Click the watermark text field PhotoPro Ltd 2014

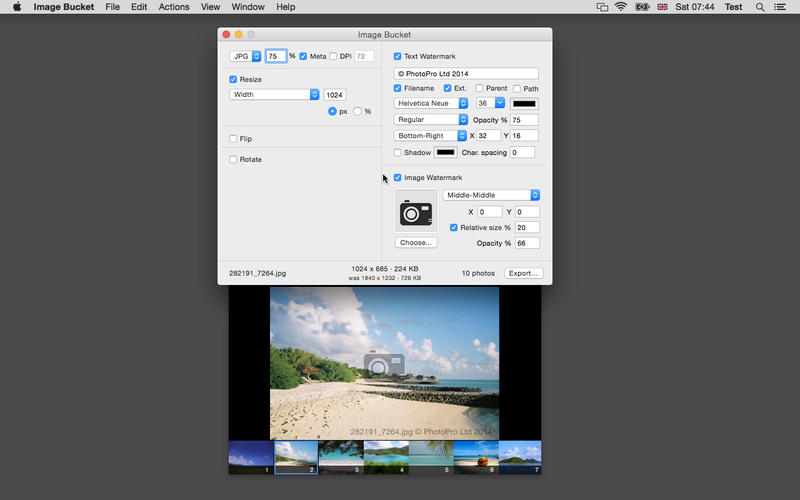[x=466, y=73]
